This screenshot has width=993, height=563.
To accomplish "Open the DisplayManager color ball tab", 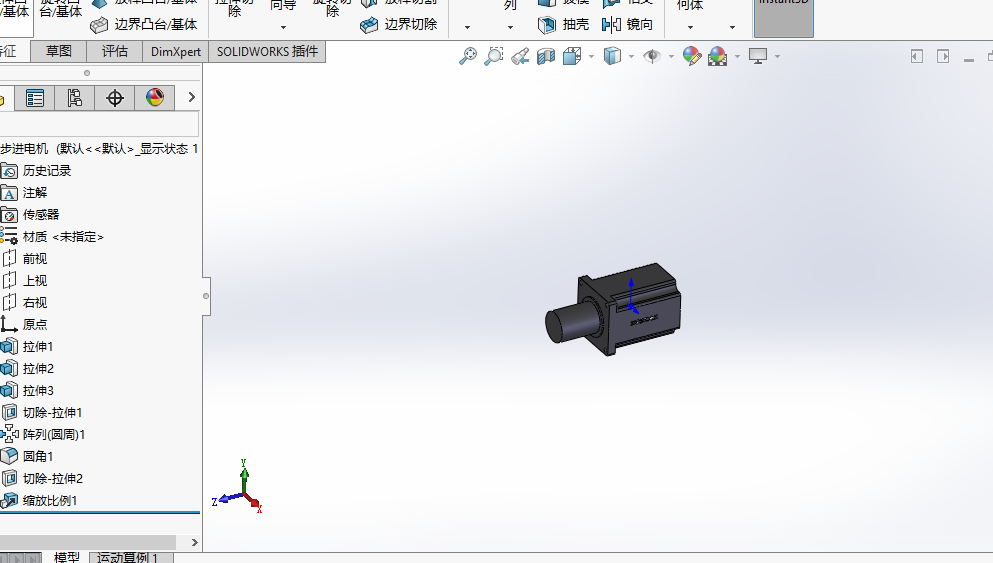I will [x=155, y=98].
